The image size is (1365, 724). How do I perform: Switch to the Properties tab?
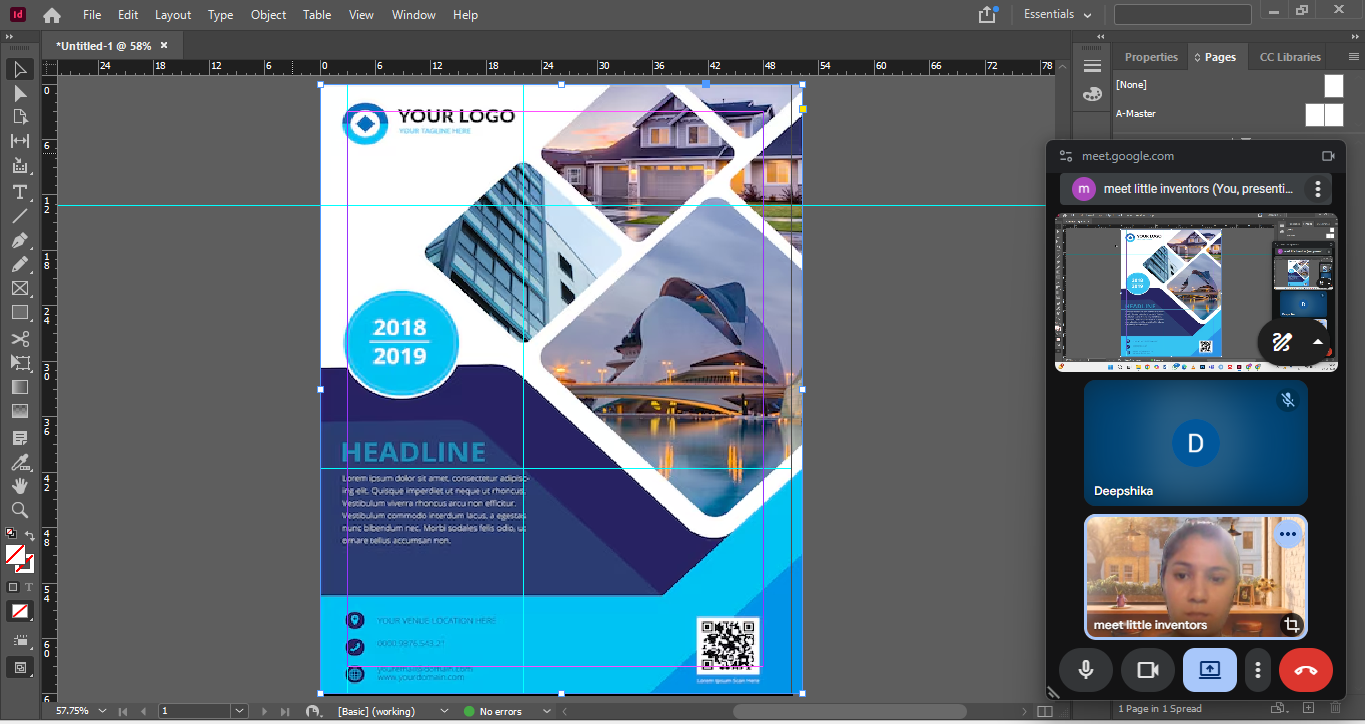click(1151, 57)
